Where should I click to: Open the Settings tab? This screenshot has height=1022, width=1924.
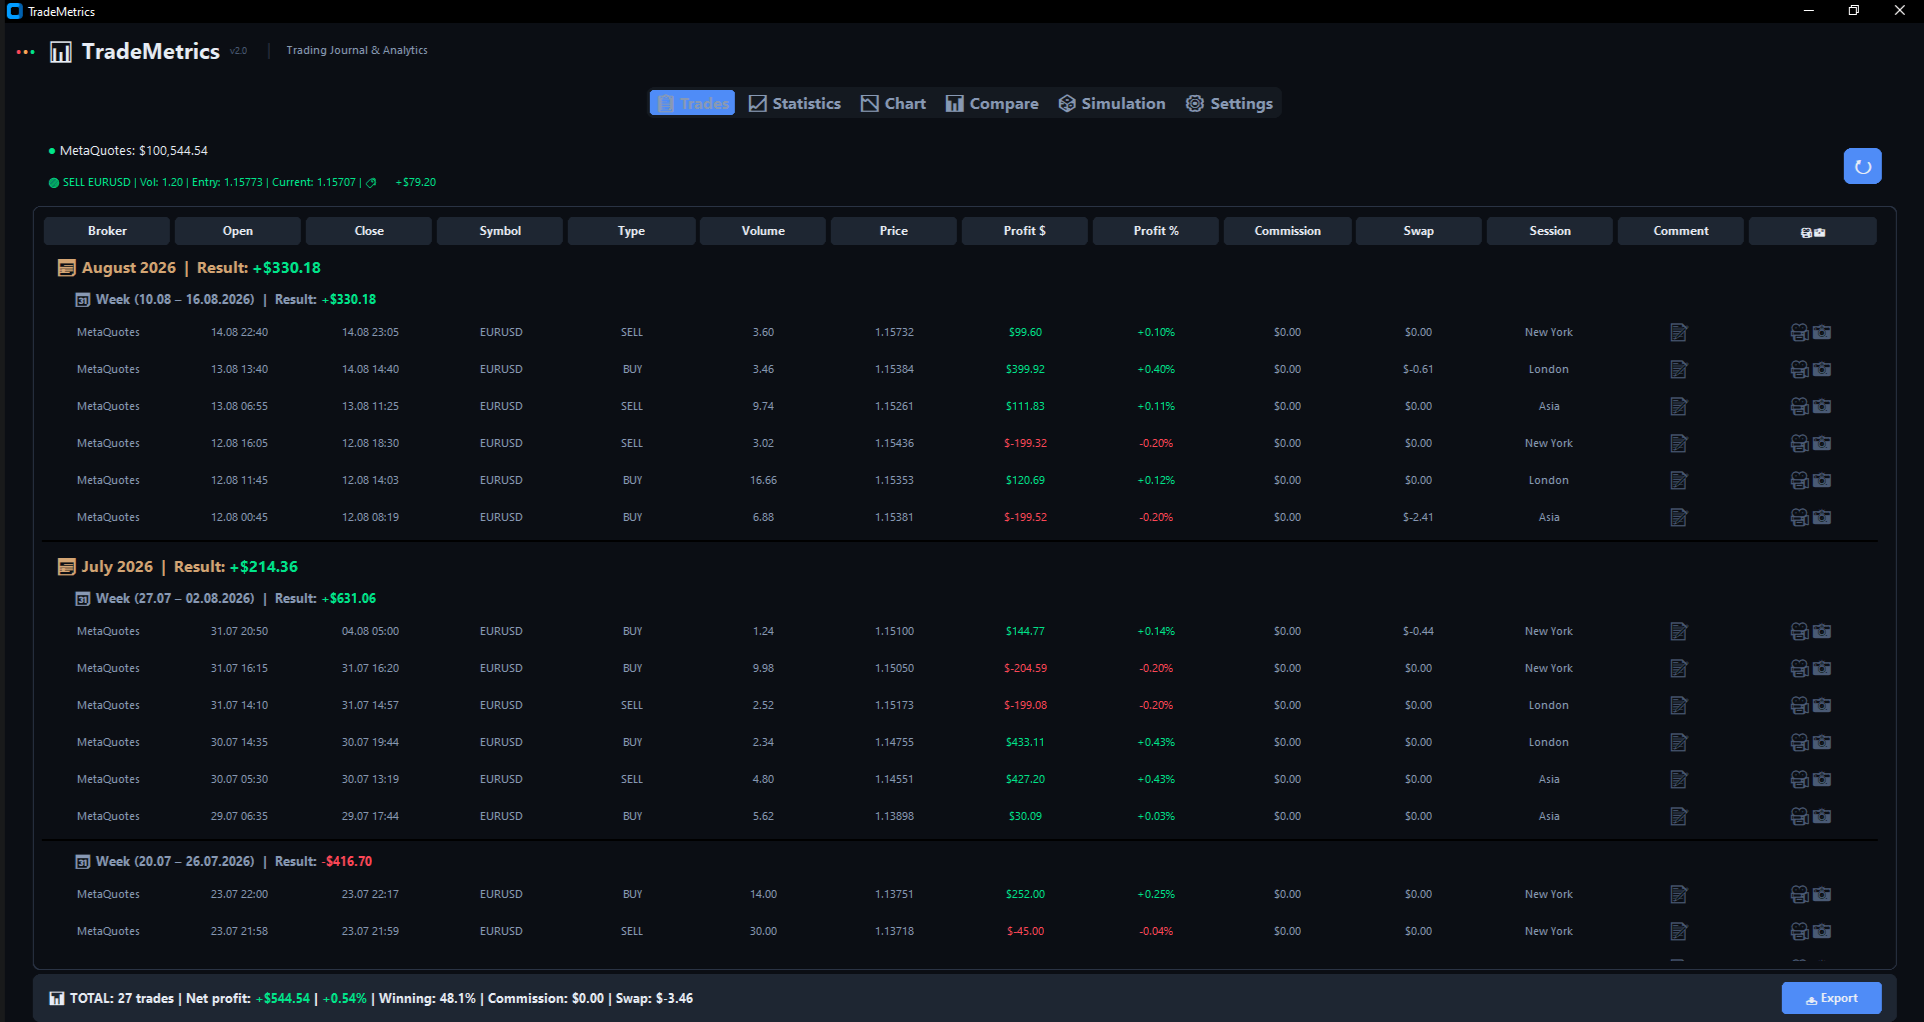pos(1229,103)
